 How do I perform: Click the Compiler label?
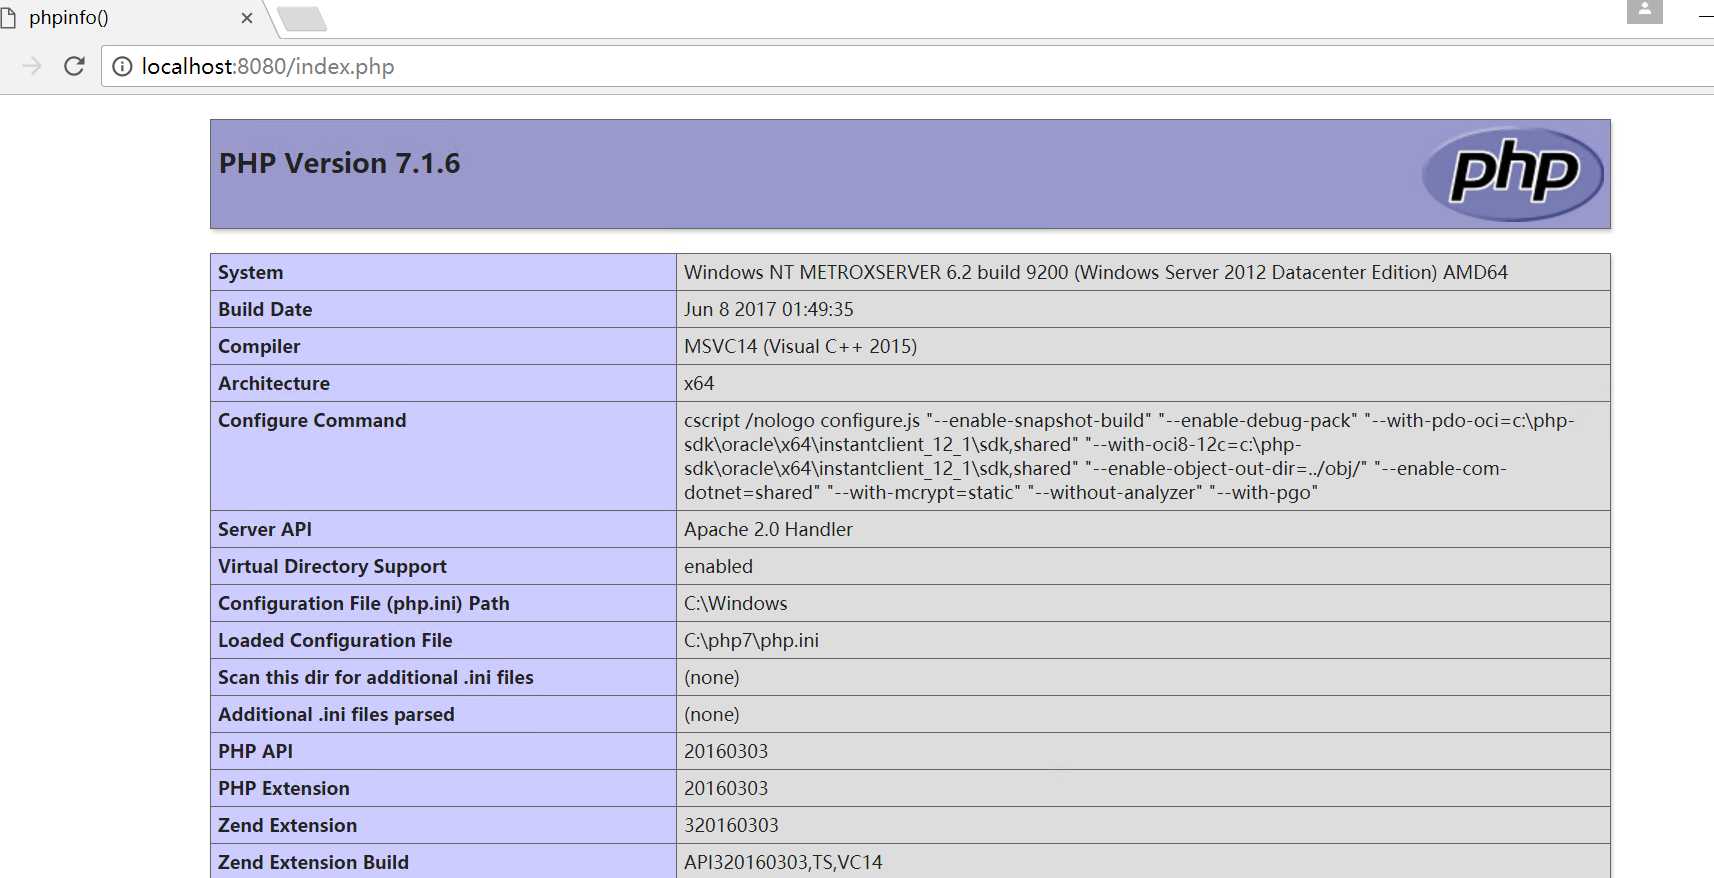[259, 346]
